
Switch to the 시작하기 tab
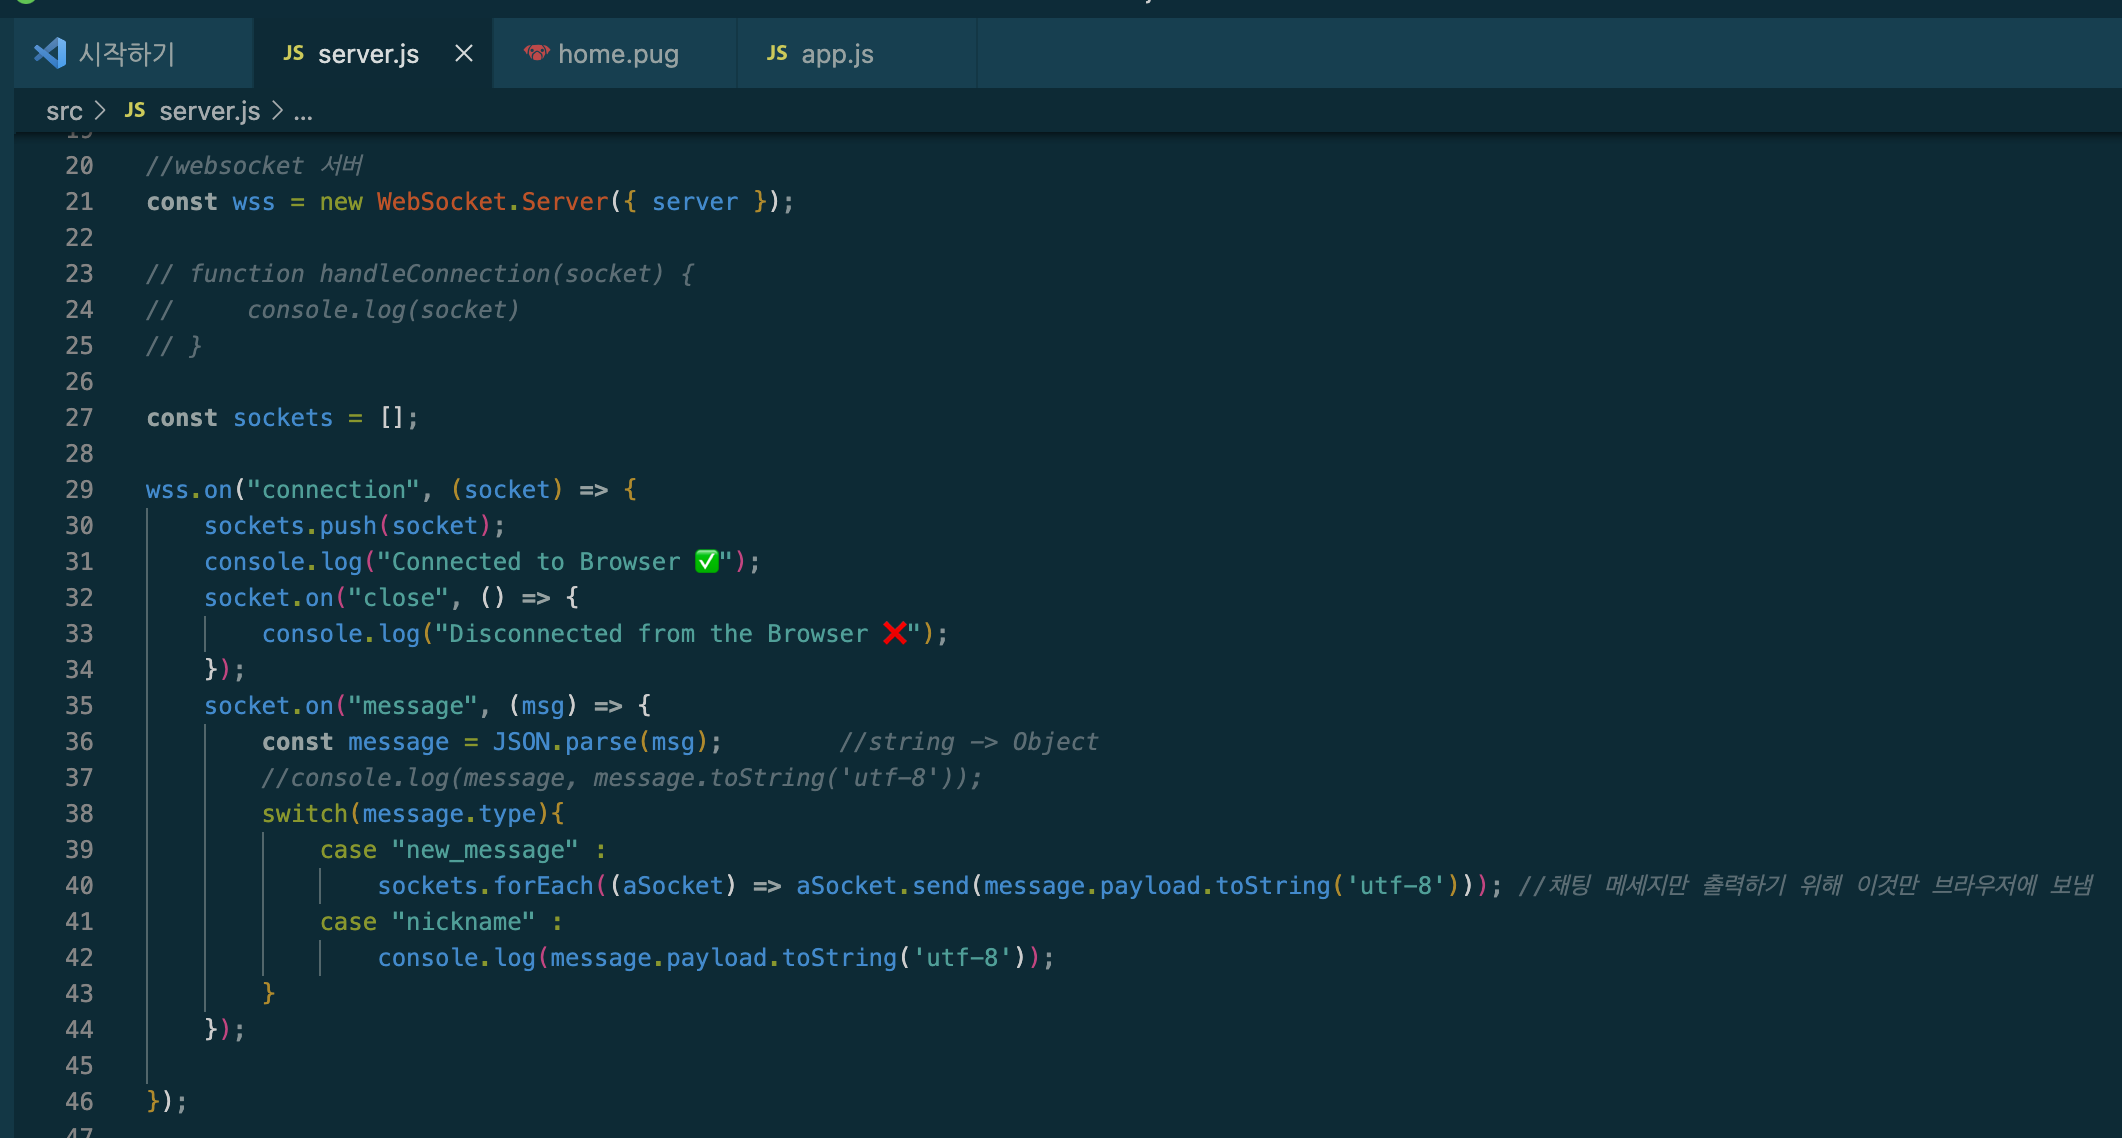(x=127, y=53)
